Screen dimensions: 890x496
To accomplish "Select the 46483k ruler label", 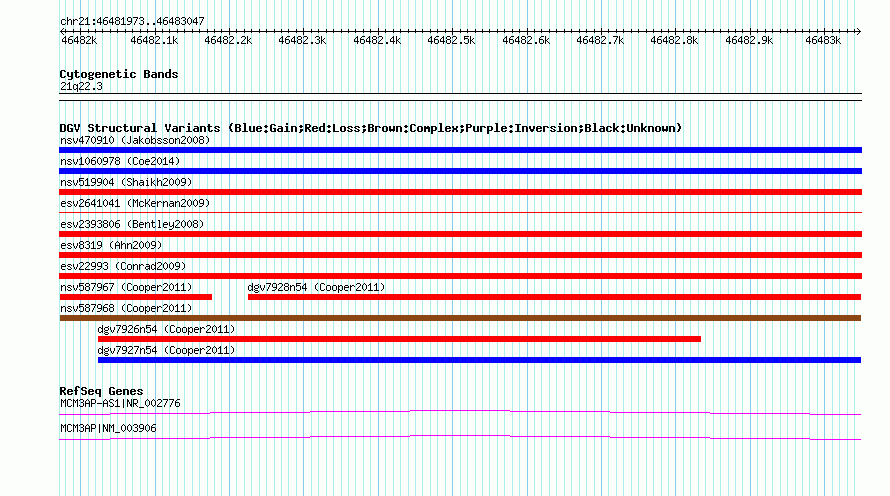I will pyautogui.click(x=823, y=40).
